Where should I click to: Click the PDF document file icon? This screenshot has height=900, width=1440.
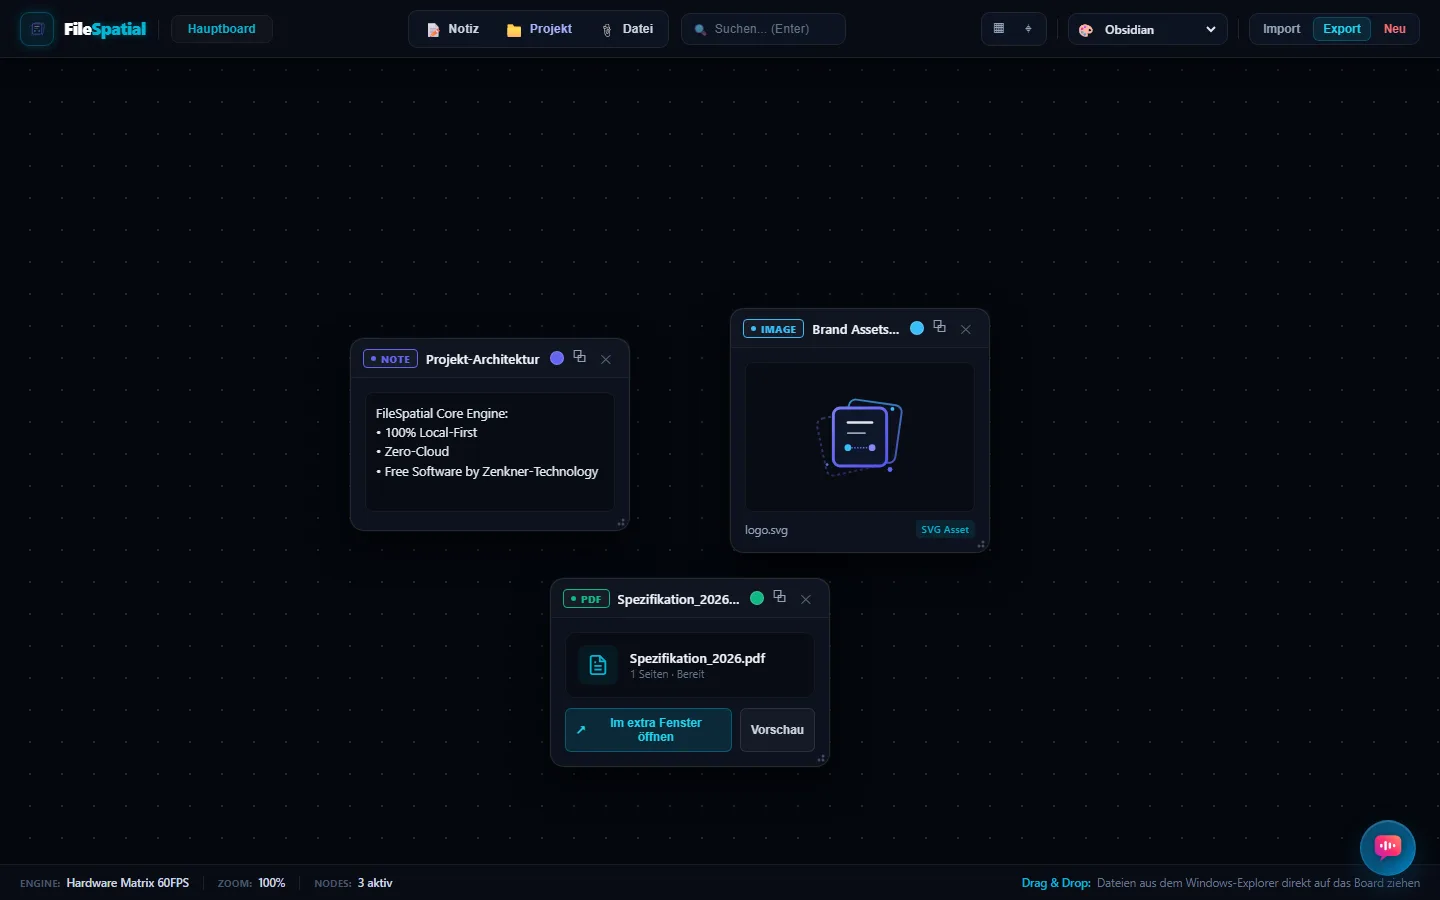(x=598, y=665)
